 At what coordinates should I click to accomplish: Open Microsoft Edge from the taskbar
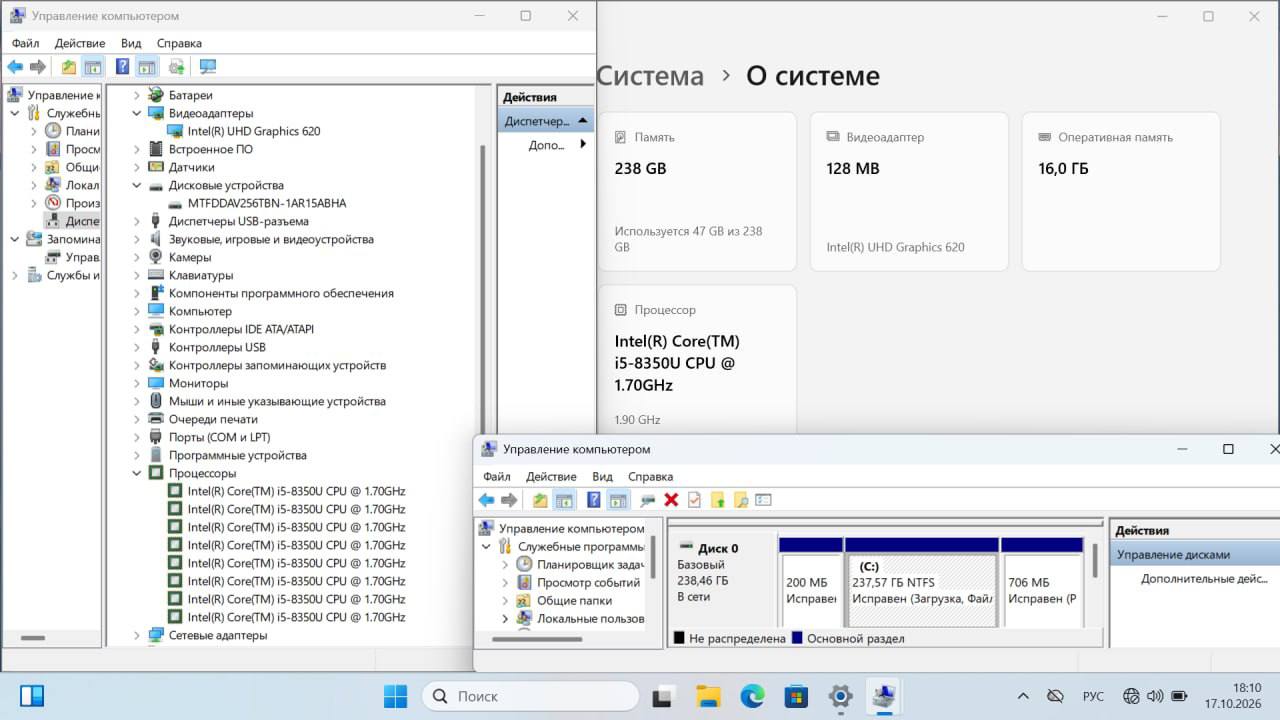(x=752, y=696)
